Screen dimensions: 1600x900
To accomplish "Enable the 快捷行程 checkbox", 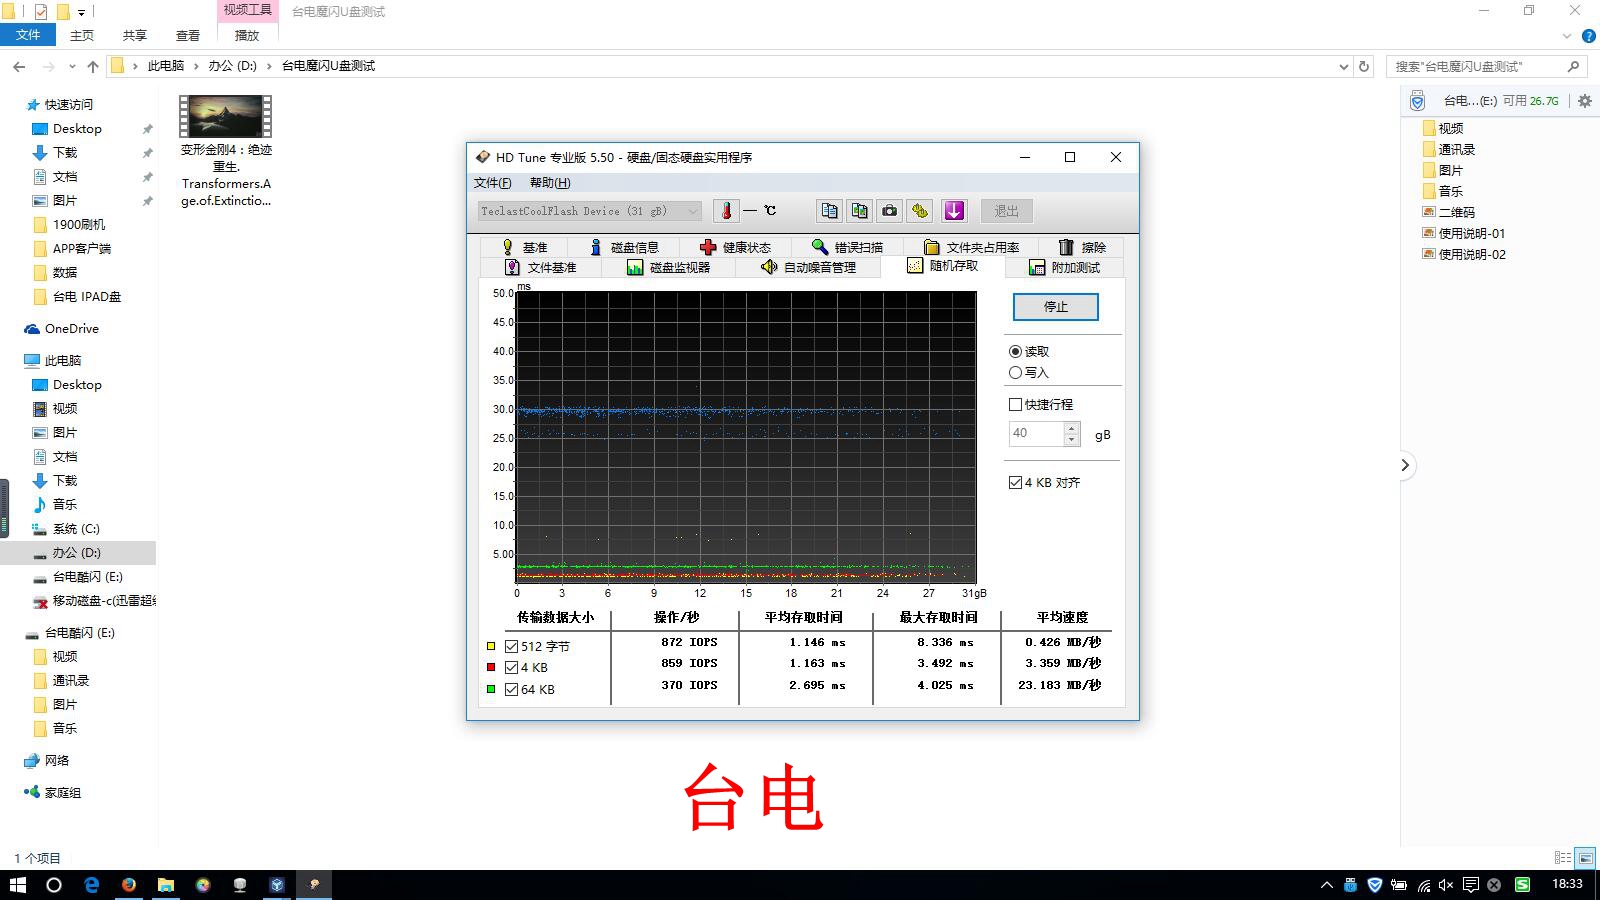I will 1015,404.
